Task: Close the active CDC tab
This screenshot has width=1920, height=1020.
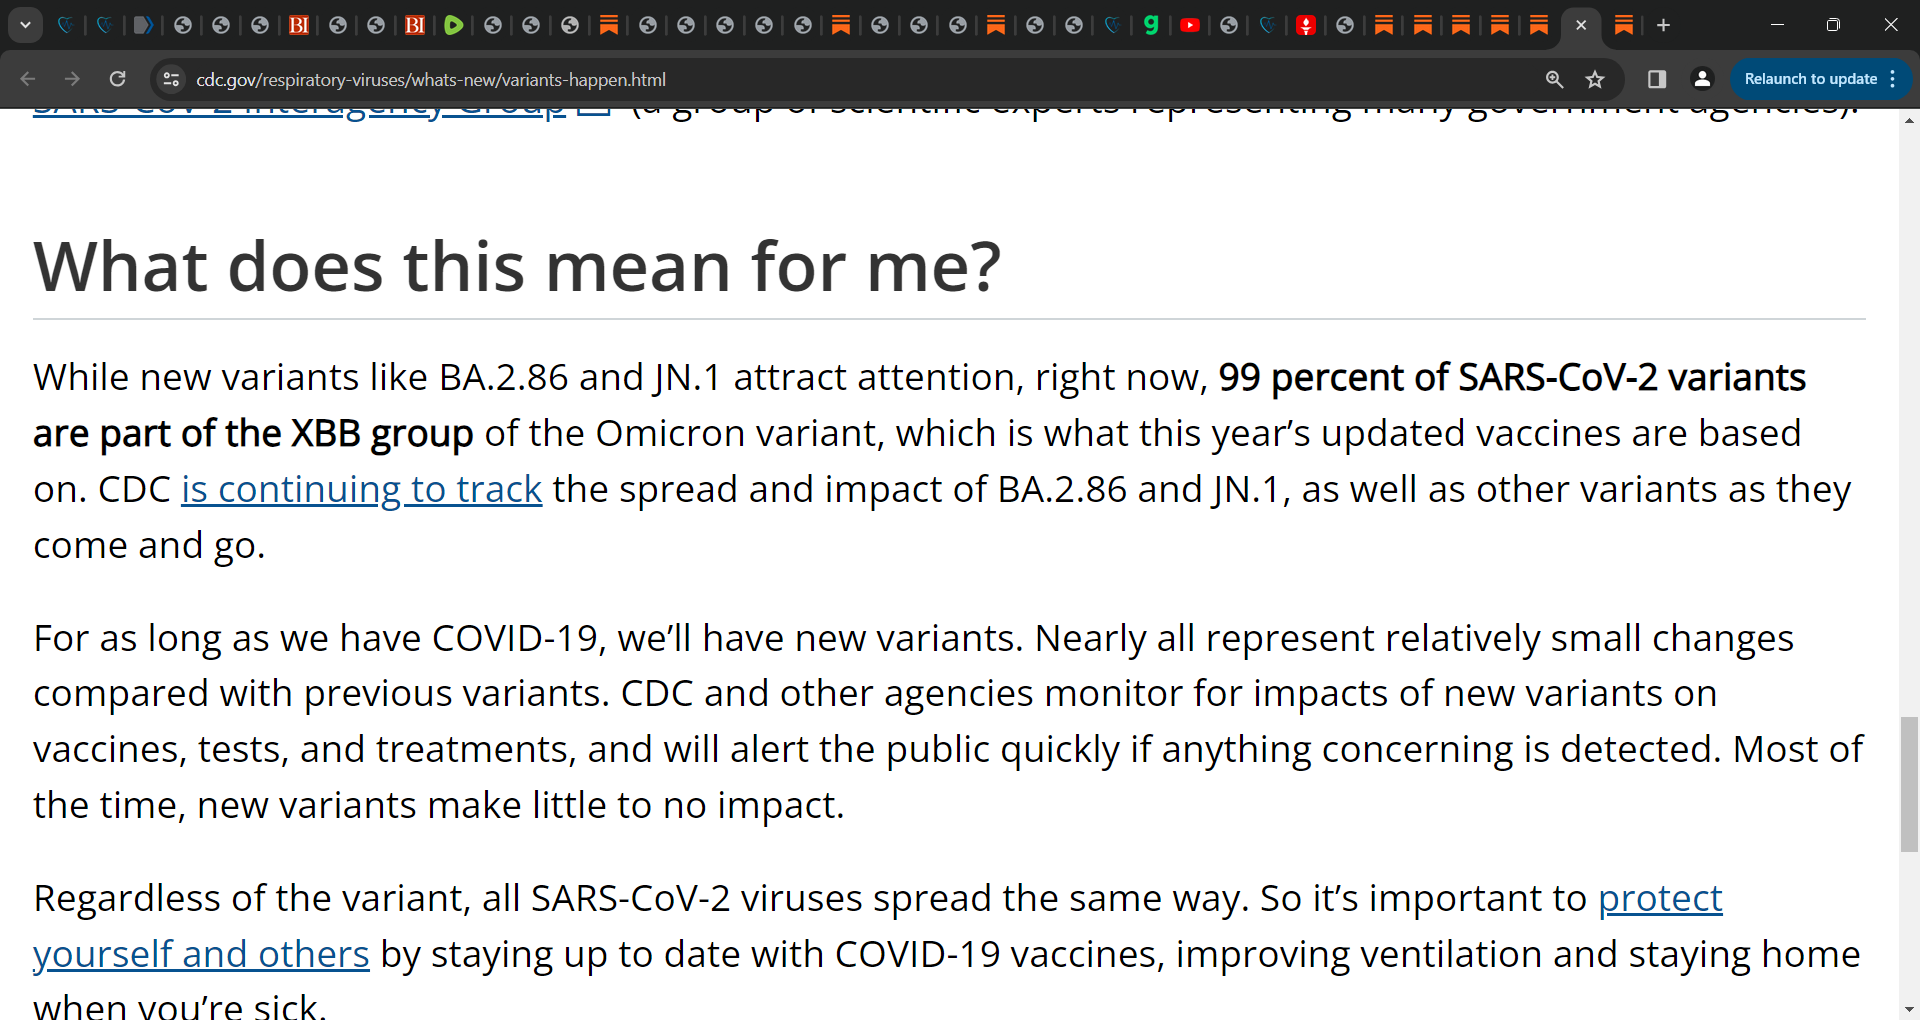Action: point(1581,26)
